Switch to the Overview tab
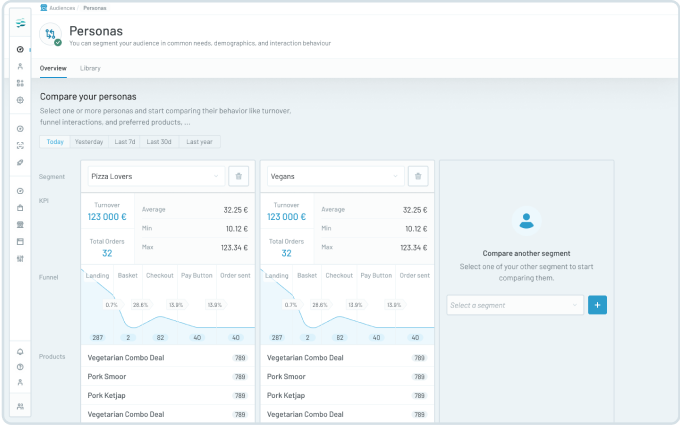Screen dimensions: 680x425 click(53, 68)
